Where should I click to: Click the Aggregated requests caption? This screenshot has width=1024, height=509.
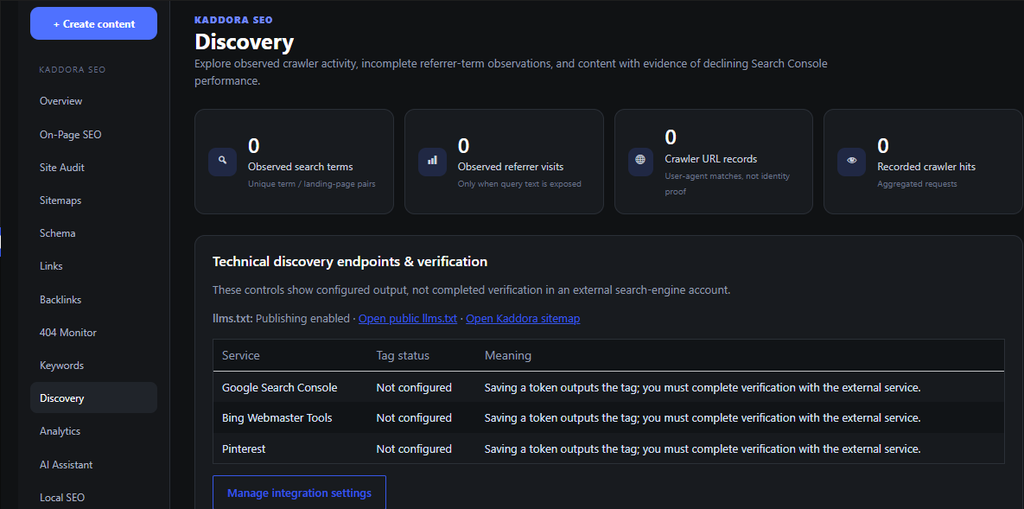917,184
